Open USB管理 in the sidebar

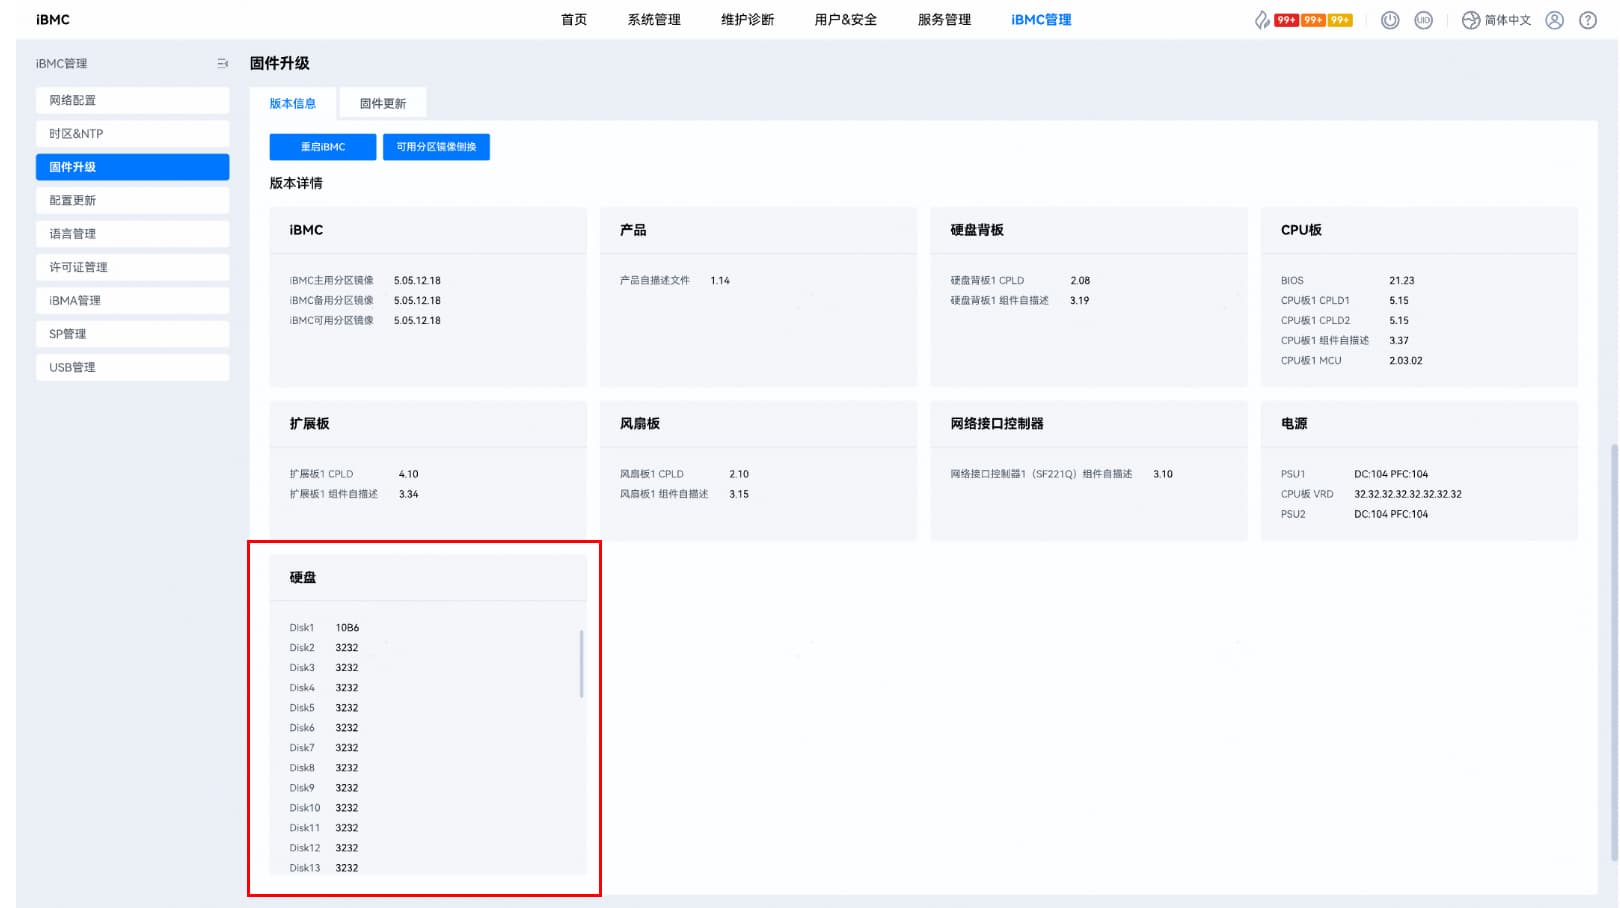[132, 367]
